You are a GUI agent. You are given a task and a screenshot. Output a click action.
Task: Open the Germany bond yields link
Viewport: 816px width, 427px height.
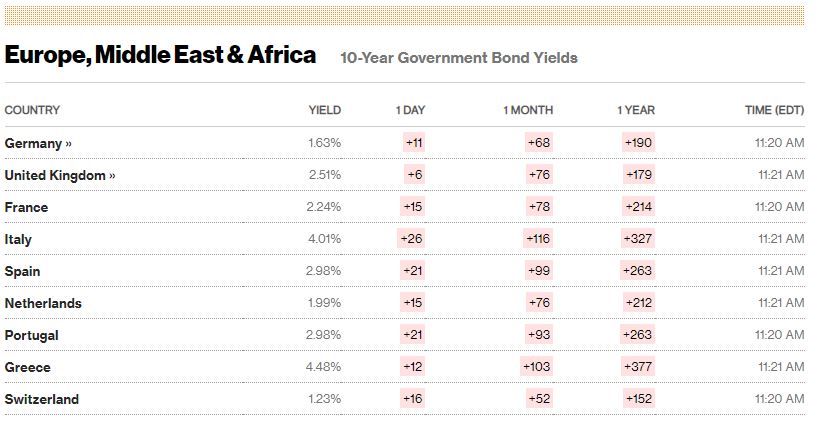tap(39, 143)
